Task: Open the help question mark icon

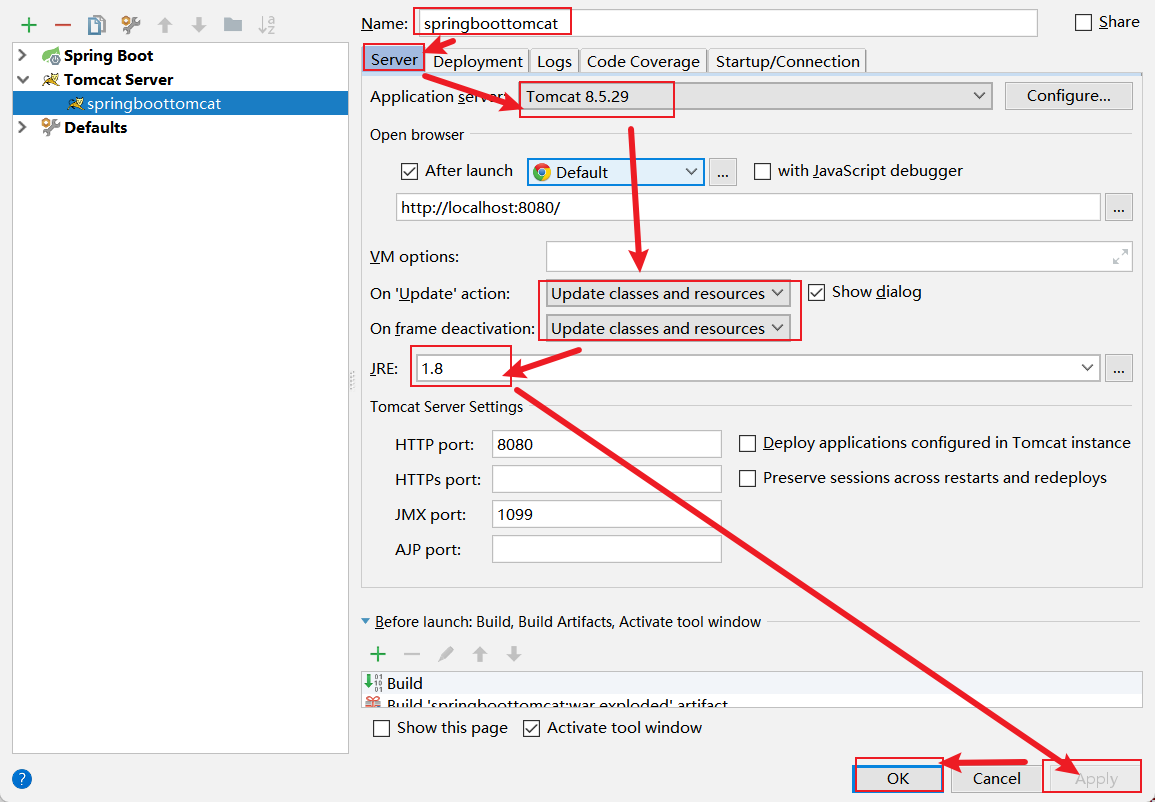Action: point(22,778)
